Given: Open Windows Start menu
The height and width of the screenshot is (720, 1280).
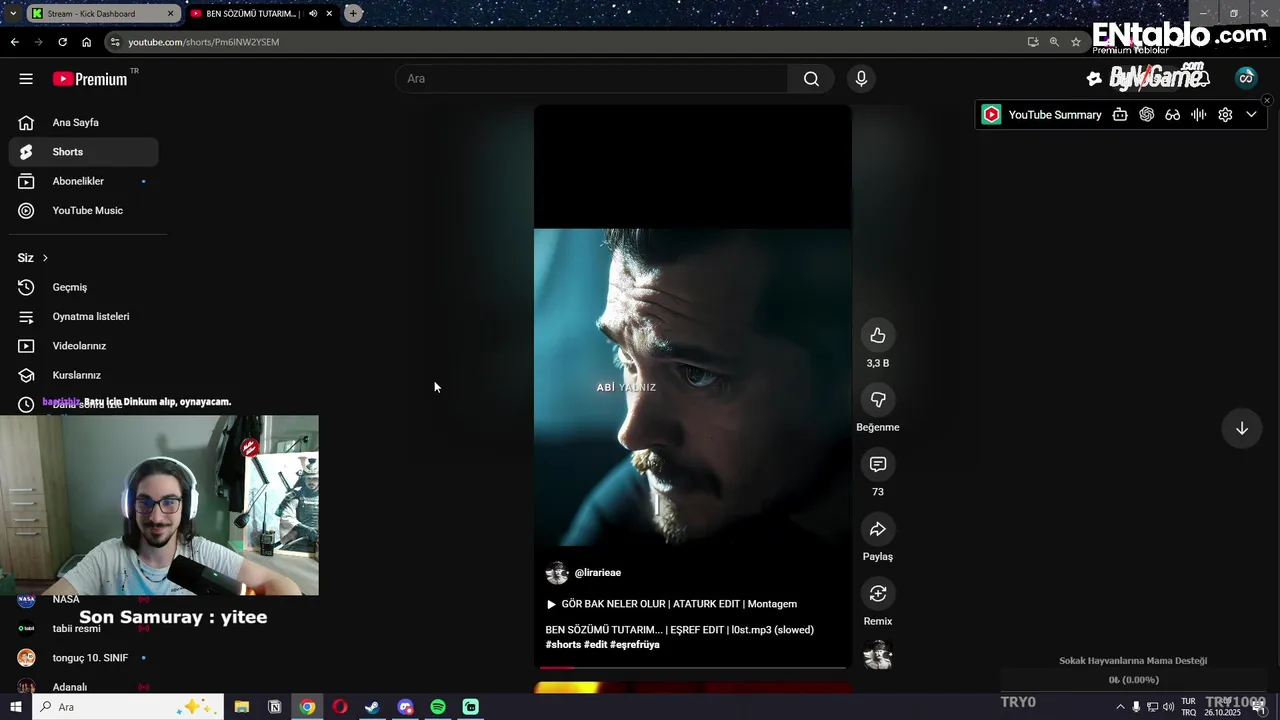Looking at the screenshot, I should (x=15, y=707).
